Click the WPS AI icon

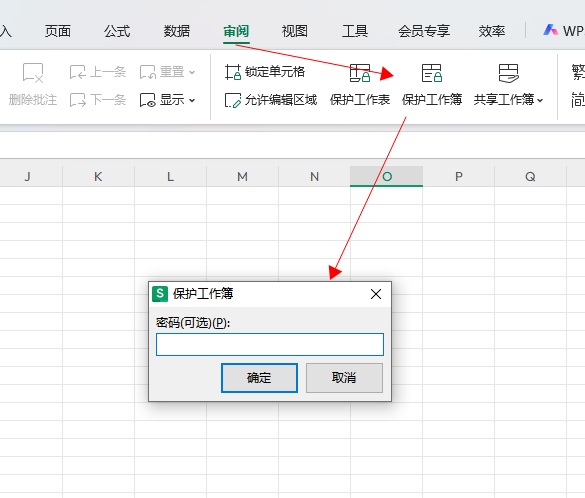[x=551, y=30]
